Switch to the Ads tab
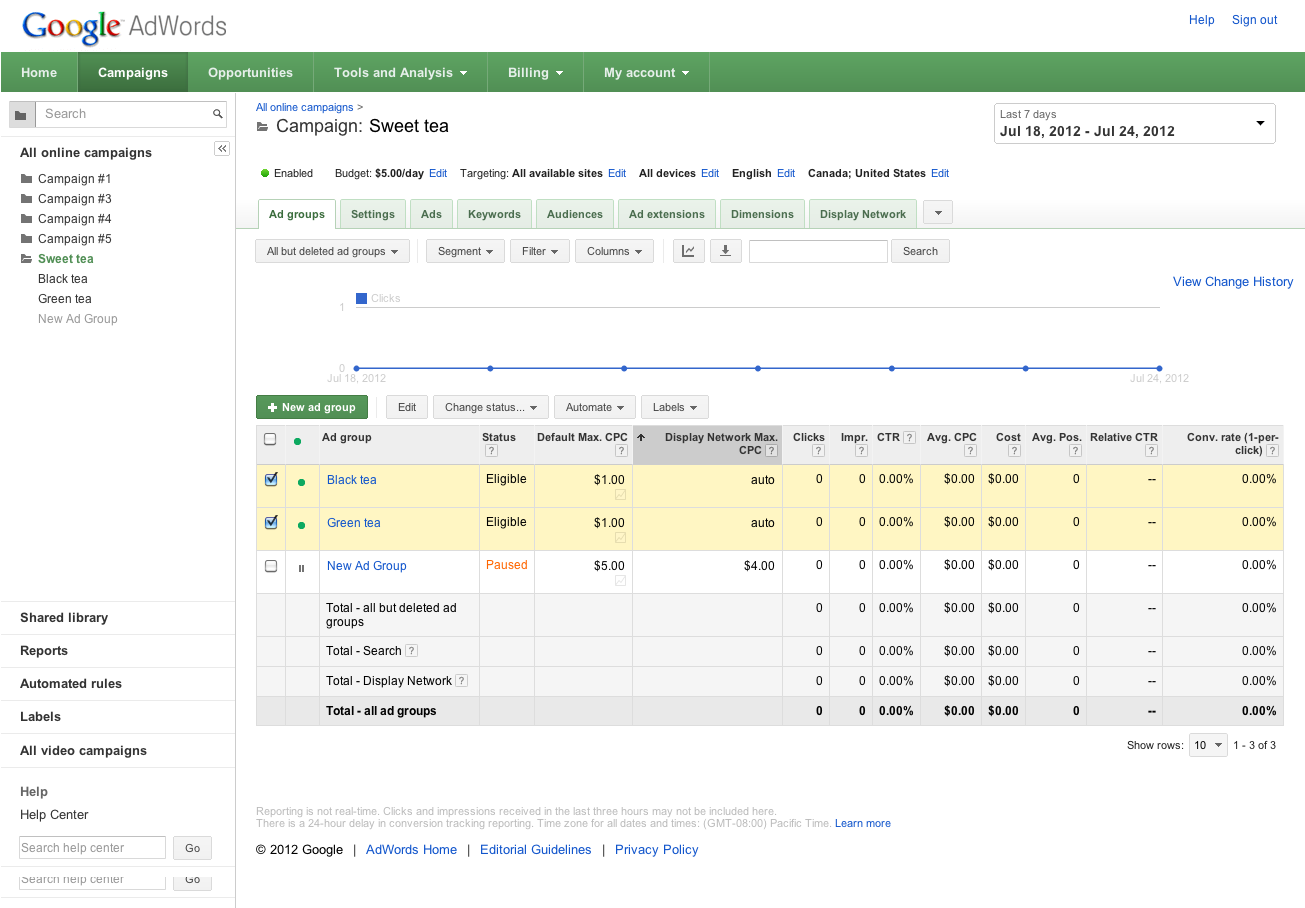Screen dimensions: 1305x908 [x=431, y=214]
